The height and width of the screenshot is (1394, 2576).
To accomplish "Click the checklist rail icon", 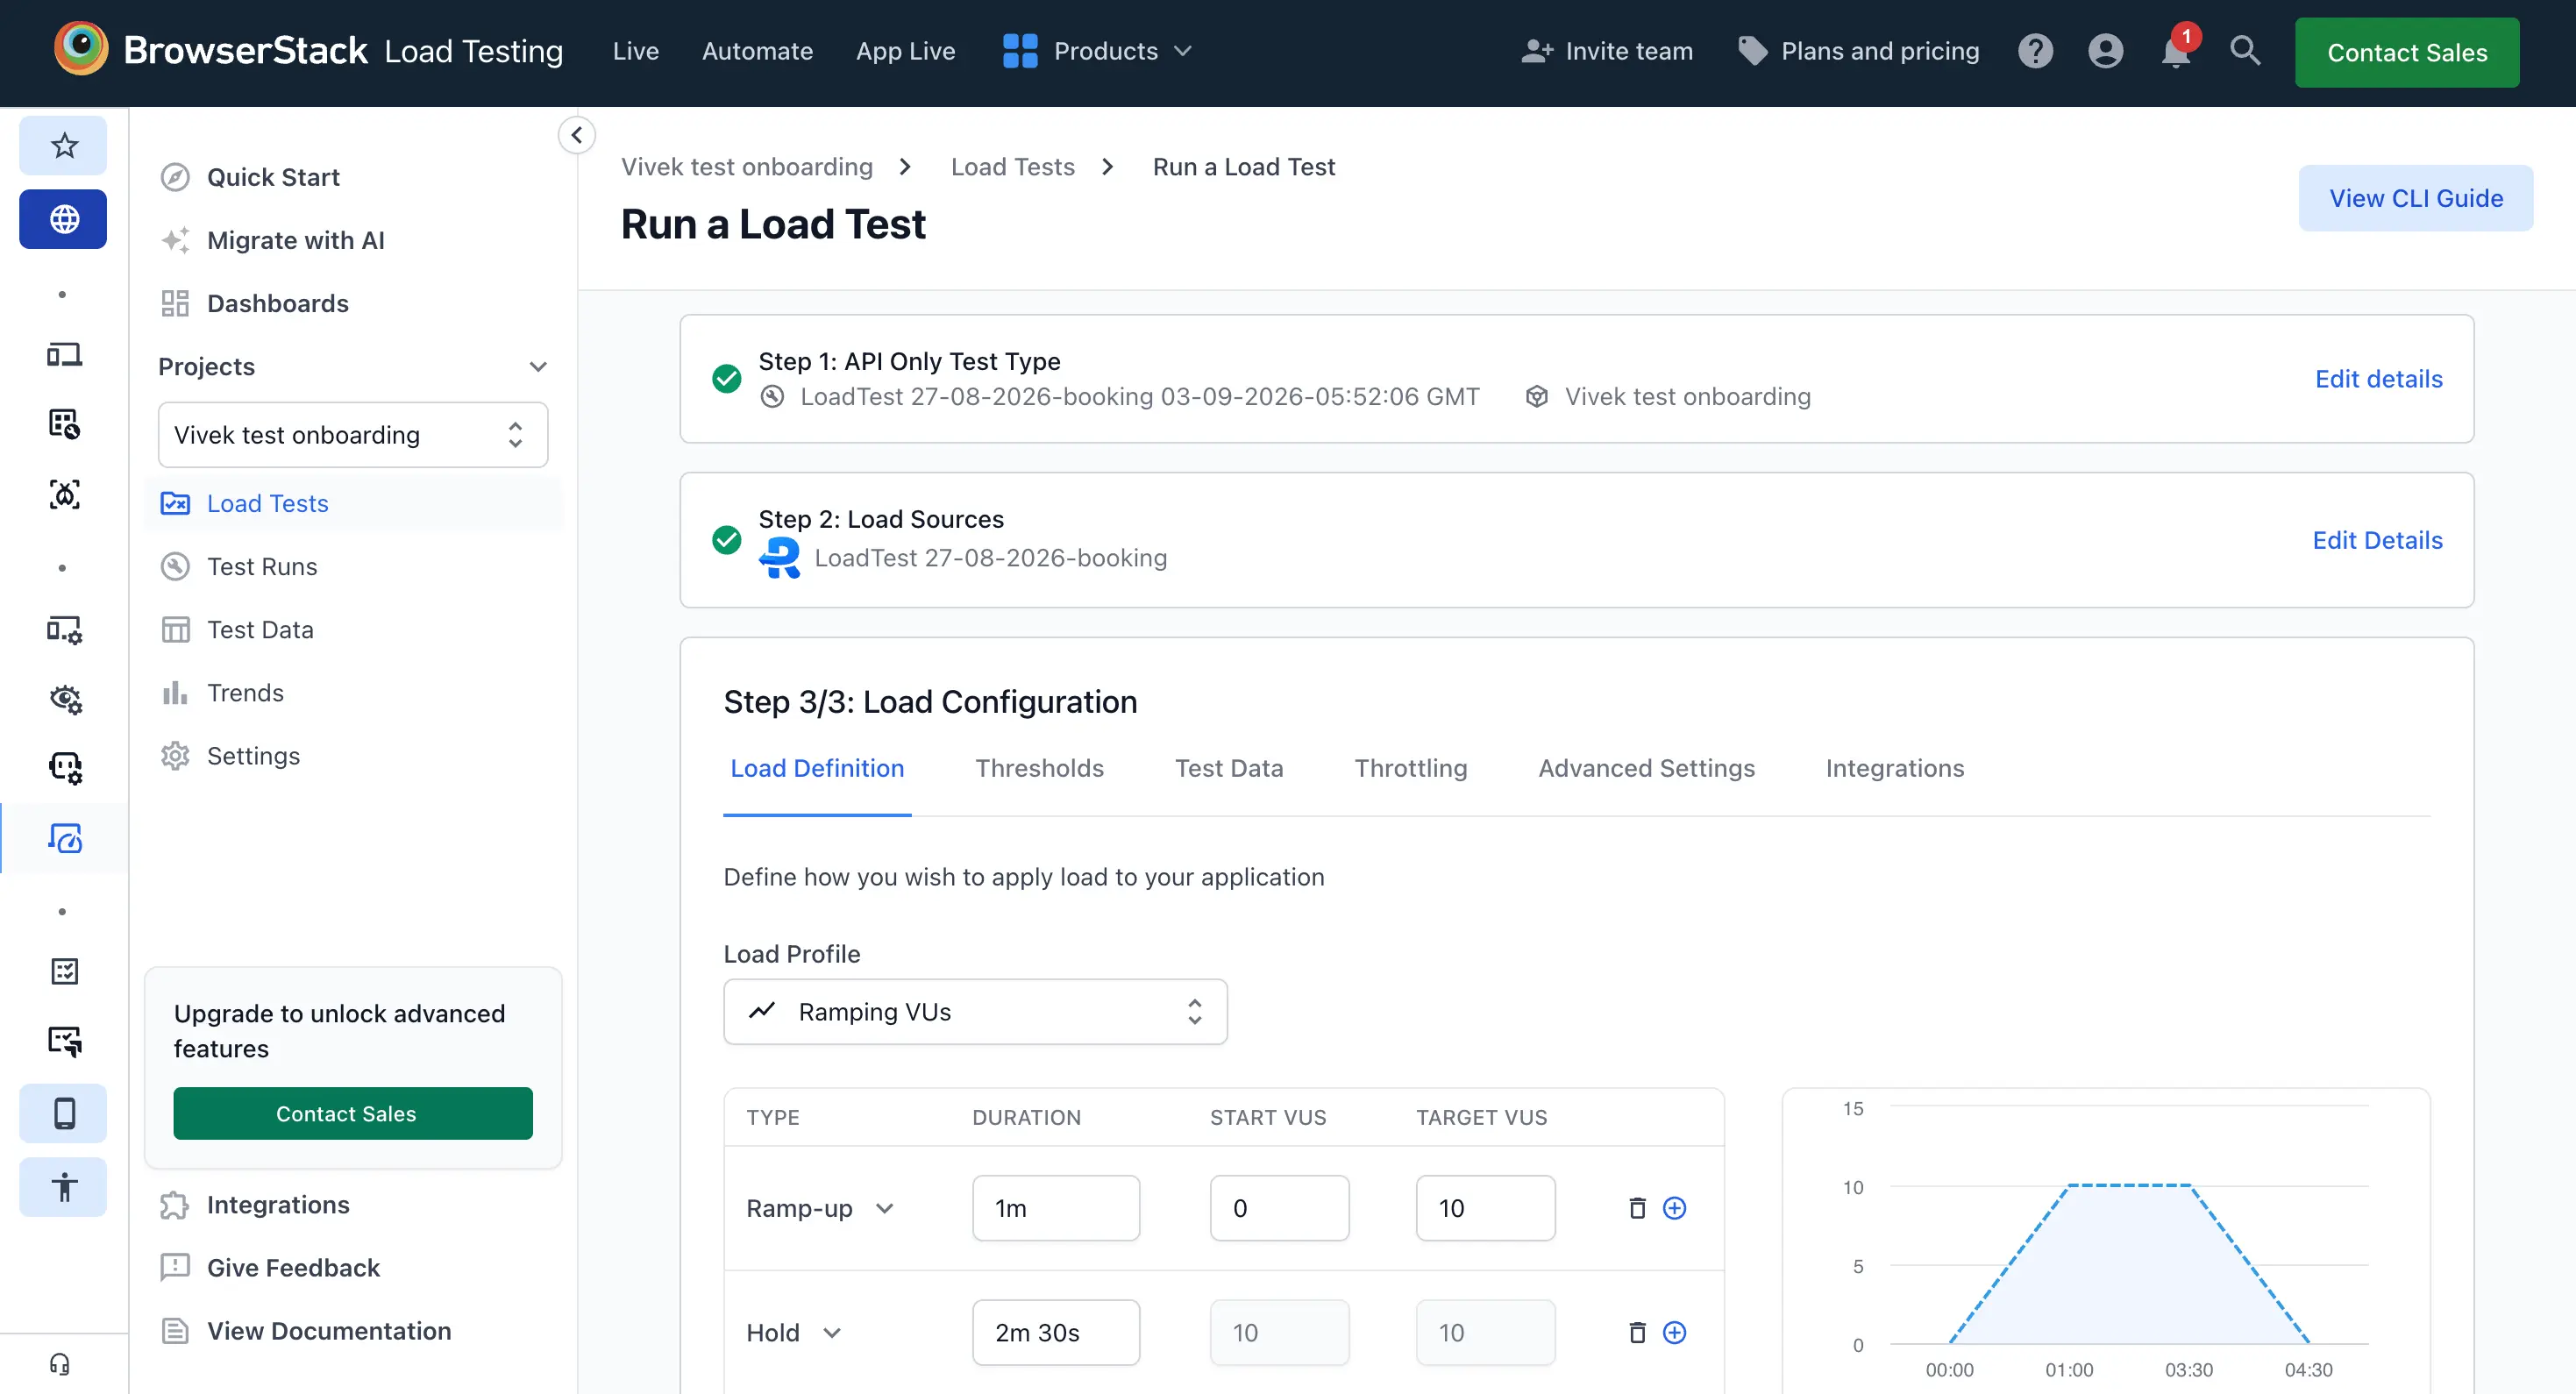I will pos(64,971).
